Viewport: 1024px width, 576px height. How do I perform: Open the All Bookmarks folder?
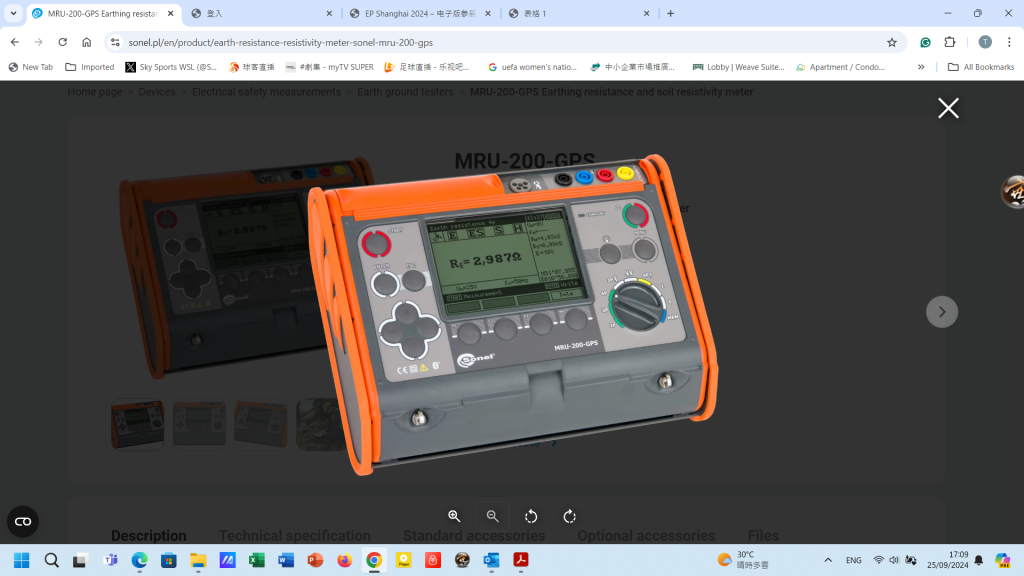coord(980,67)
